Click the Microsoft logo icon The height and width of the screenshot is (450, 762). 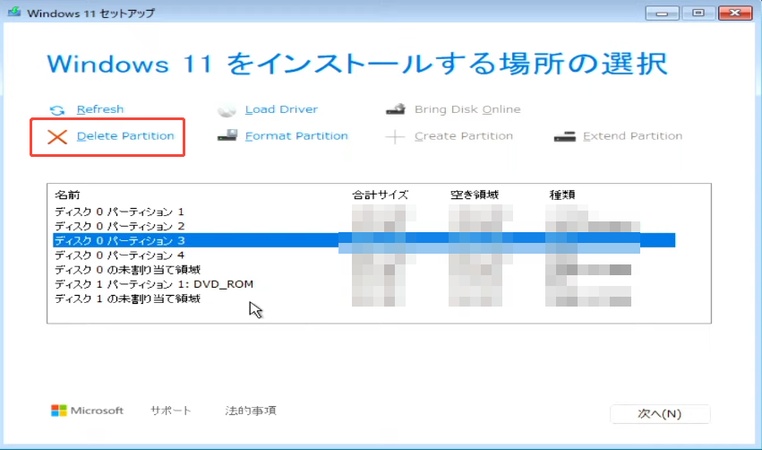pyautogui.click(x=59, y=411)
